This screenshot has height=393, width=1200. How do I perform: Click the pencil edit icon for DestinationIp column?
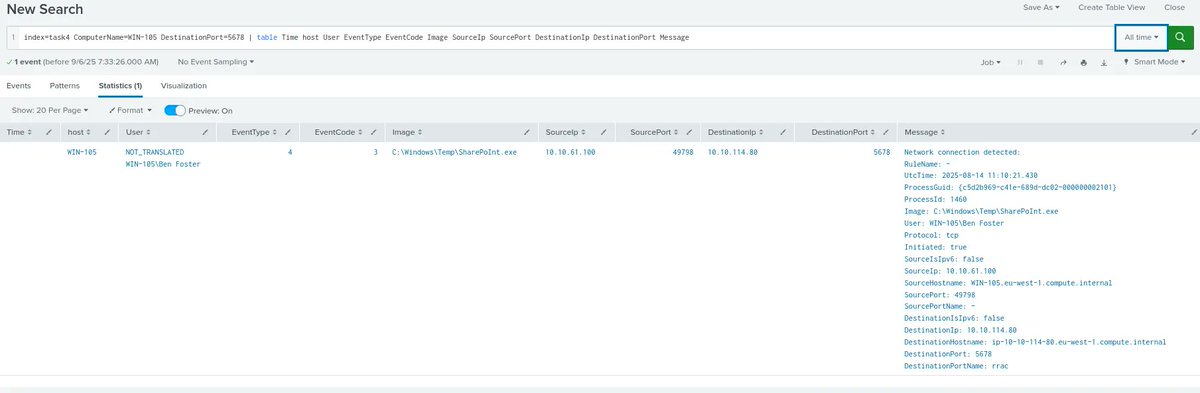click(784, 132)
